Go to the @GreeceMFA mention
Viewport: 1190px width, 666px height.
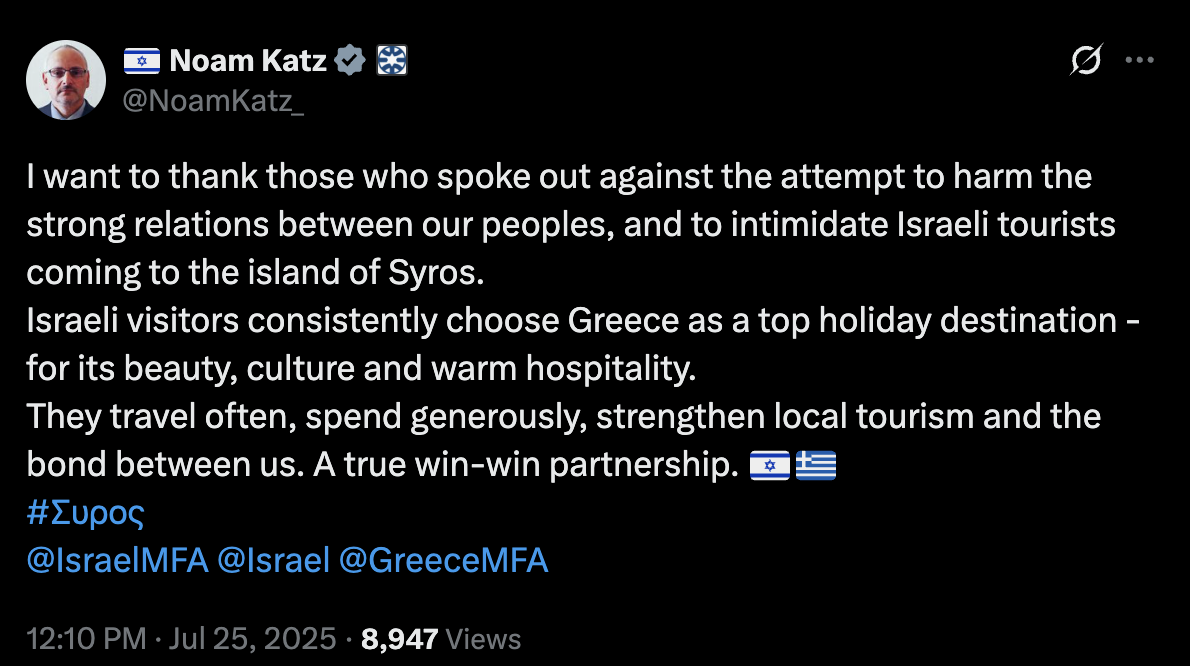pos(443,560)
